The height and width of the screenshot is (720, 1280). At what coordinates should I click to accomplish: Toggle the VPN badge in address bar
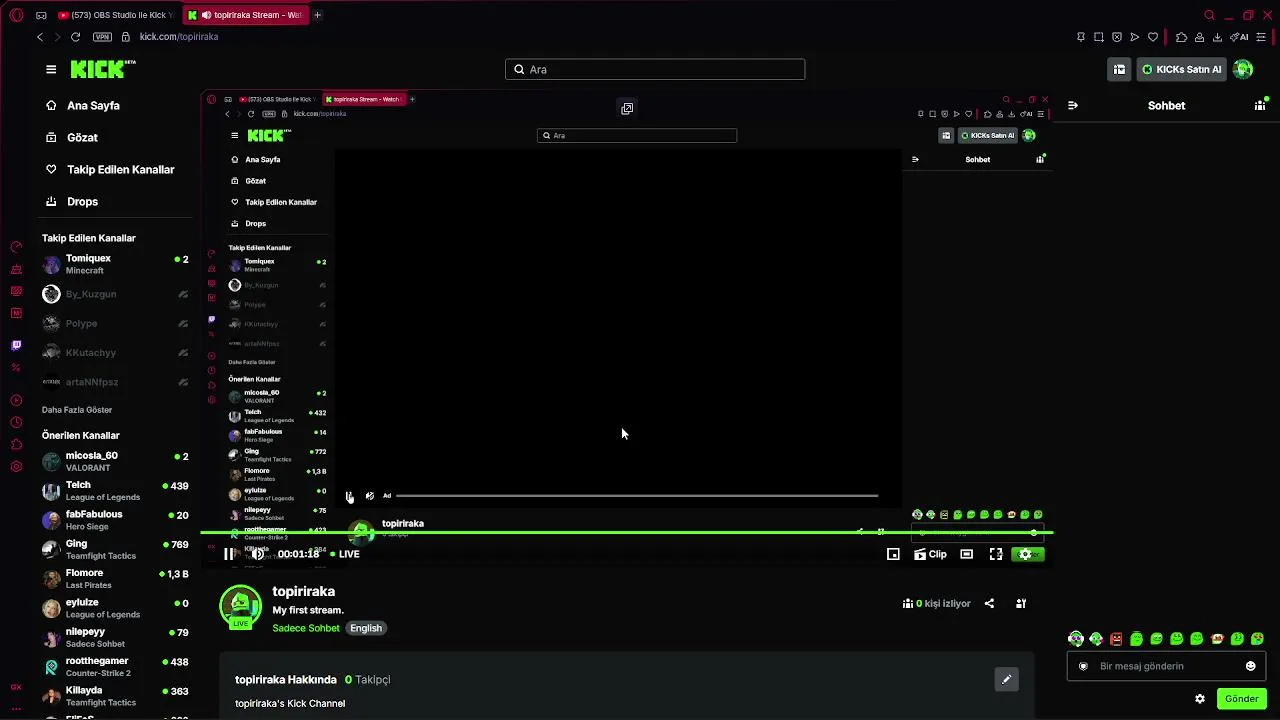(102, 37)
